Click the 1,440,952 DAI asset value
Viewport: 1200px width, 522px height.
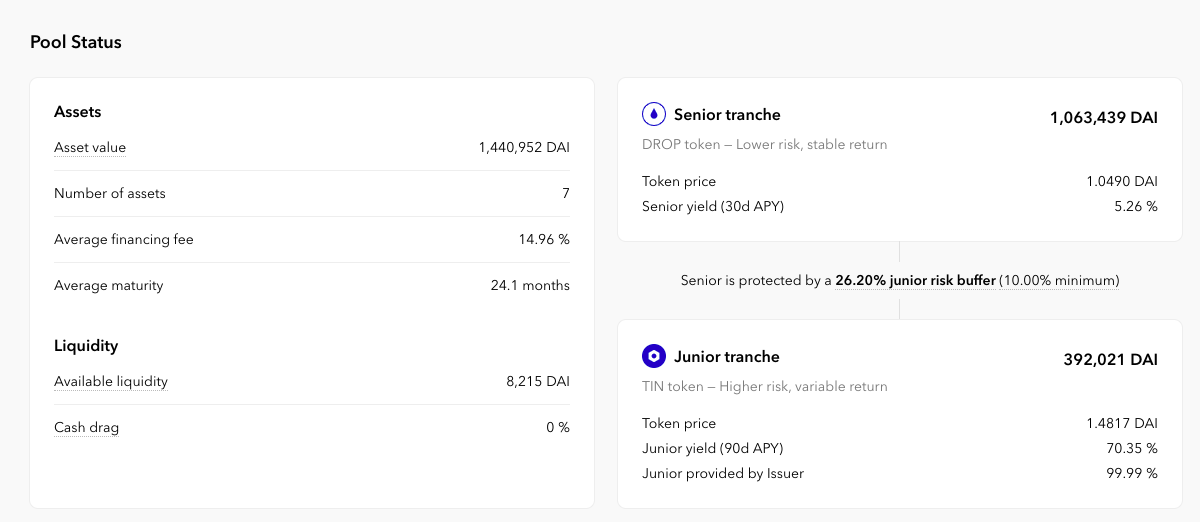(524, 148)
